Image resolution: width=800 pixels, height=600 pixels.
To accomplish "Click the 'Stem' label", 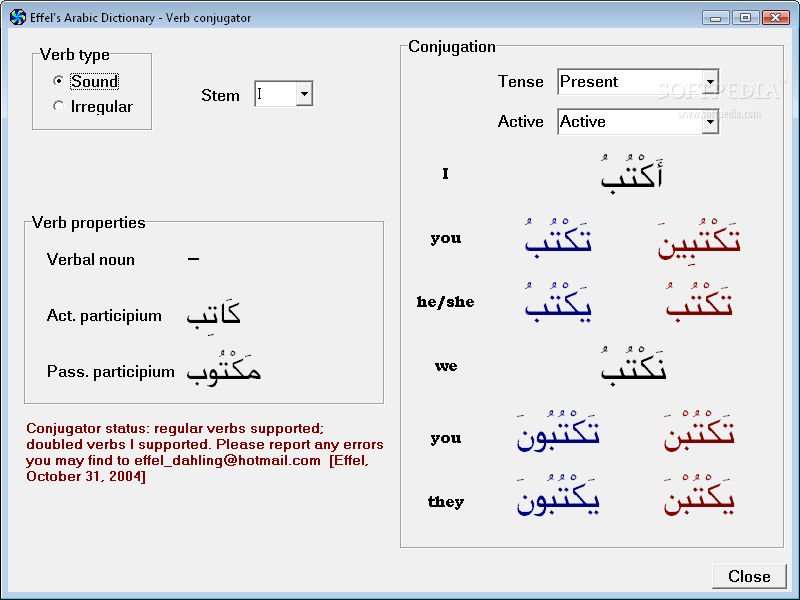I will coord(220,95).
